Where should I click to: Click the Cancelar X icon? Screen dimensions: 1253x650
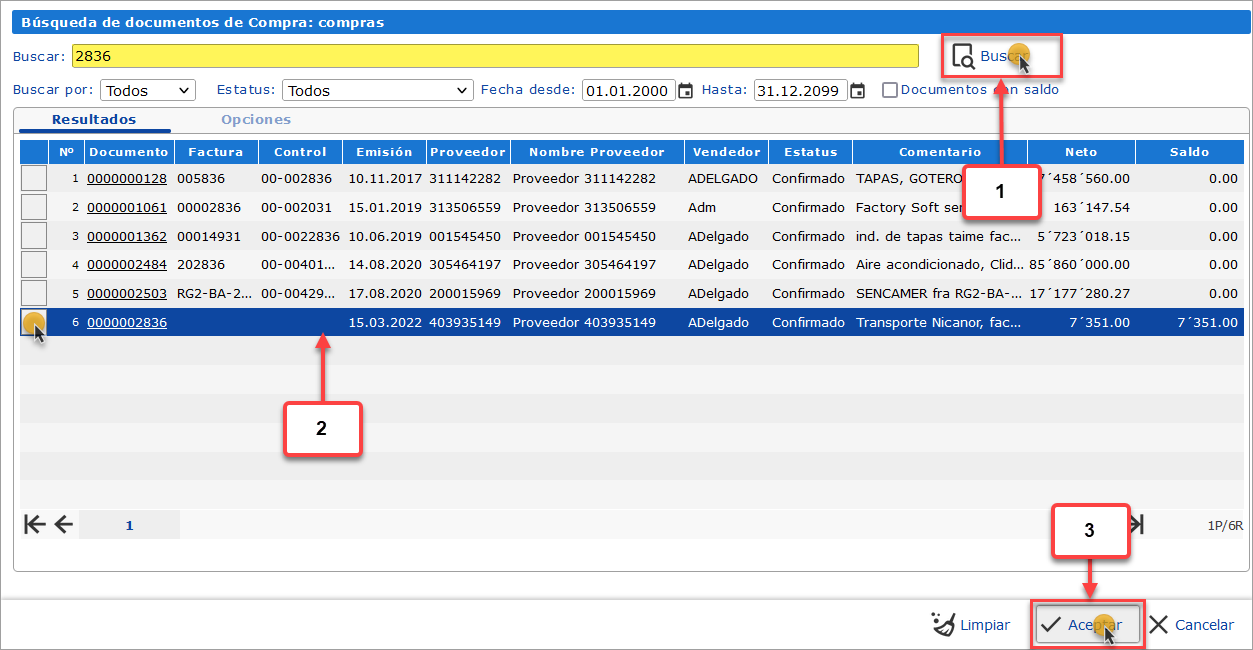pos(1158,625)
